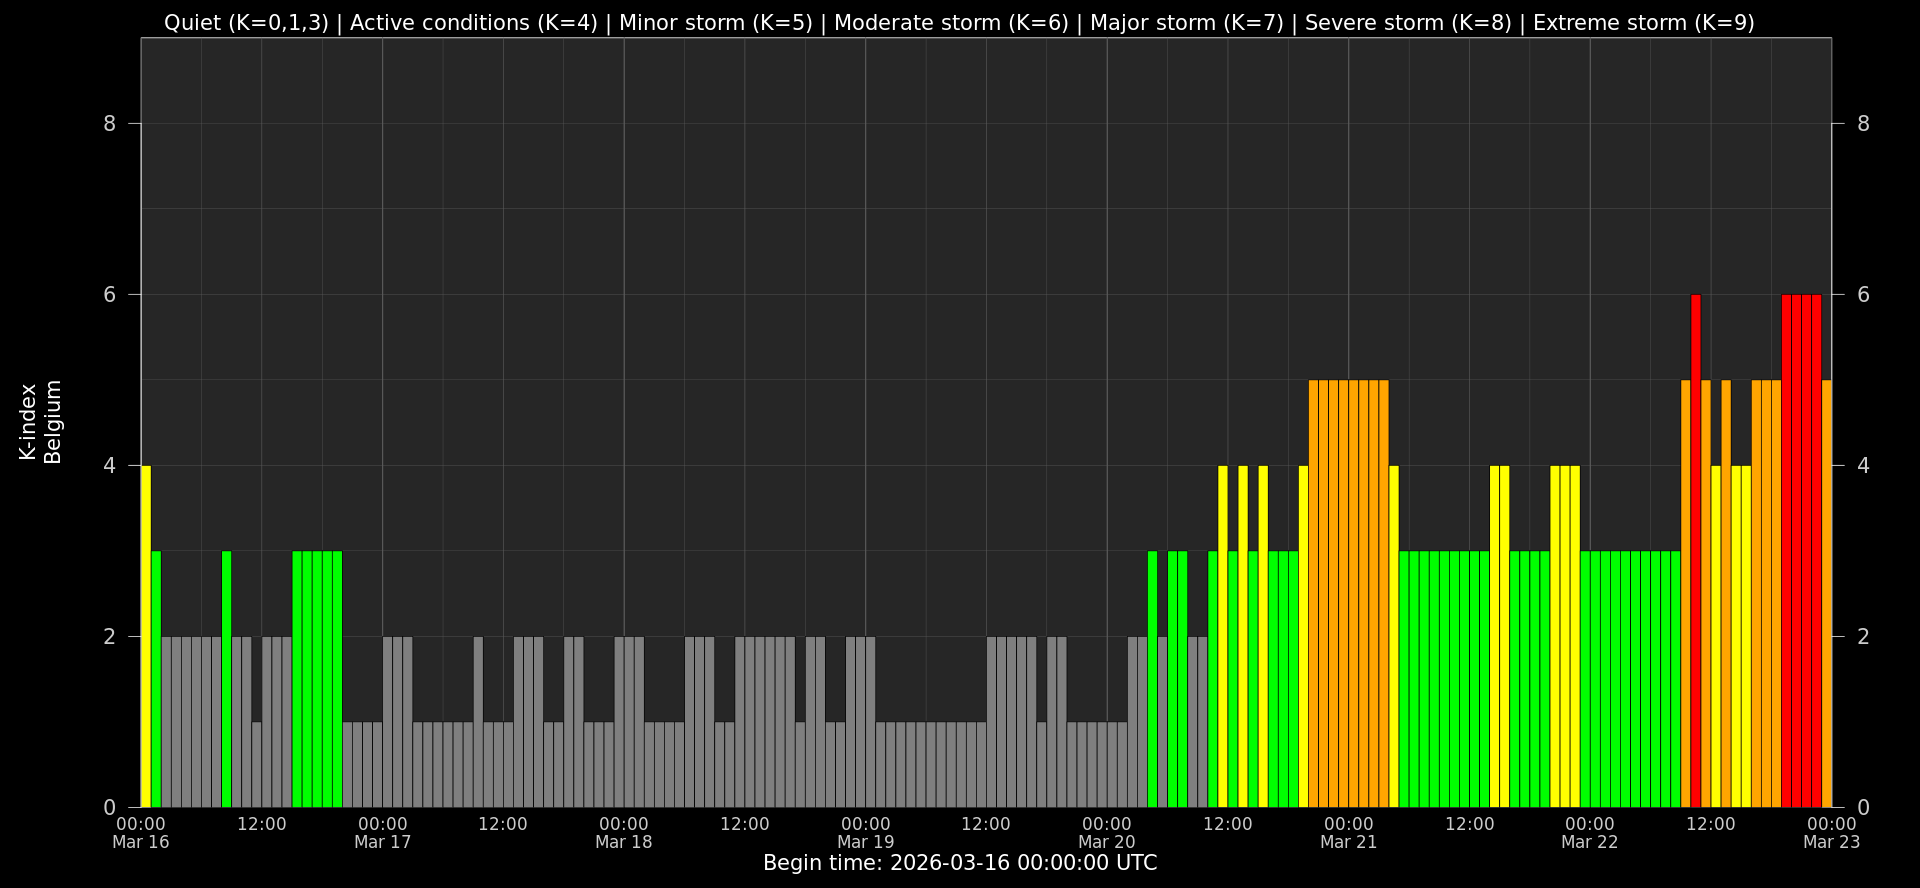Image resolution: width=1920 pixels, height=888 pixels.
Task: Click the left y-axis tick label 8
Action: pyautogui.click(x=109, y=124)
